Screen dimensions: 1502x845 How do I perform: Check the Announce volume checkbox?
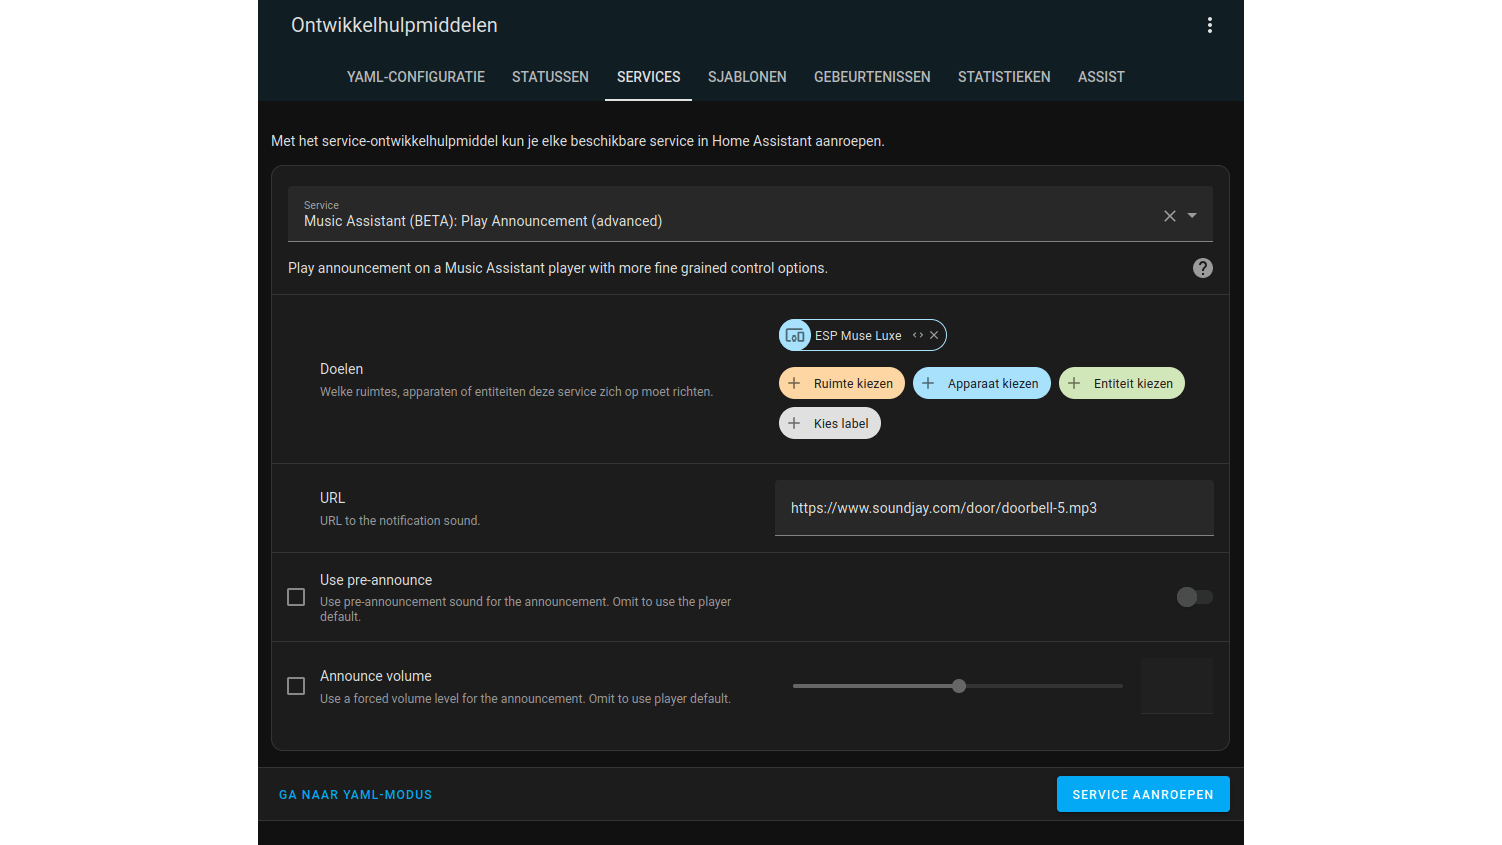pos(296,686)
